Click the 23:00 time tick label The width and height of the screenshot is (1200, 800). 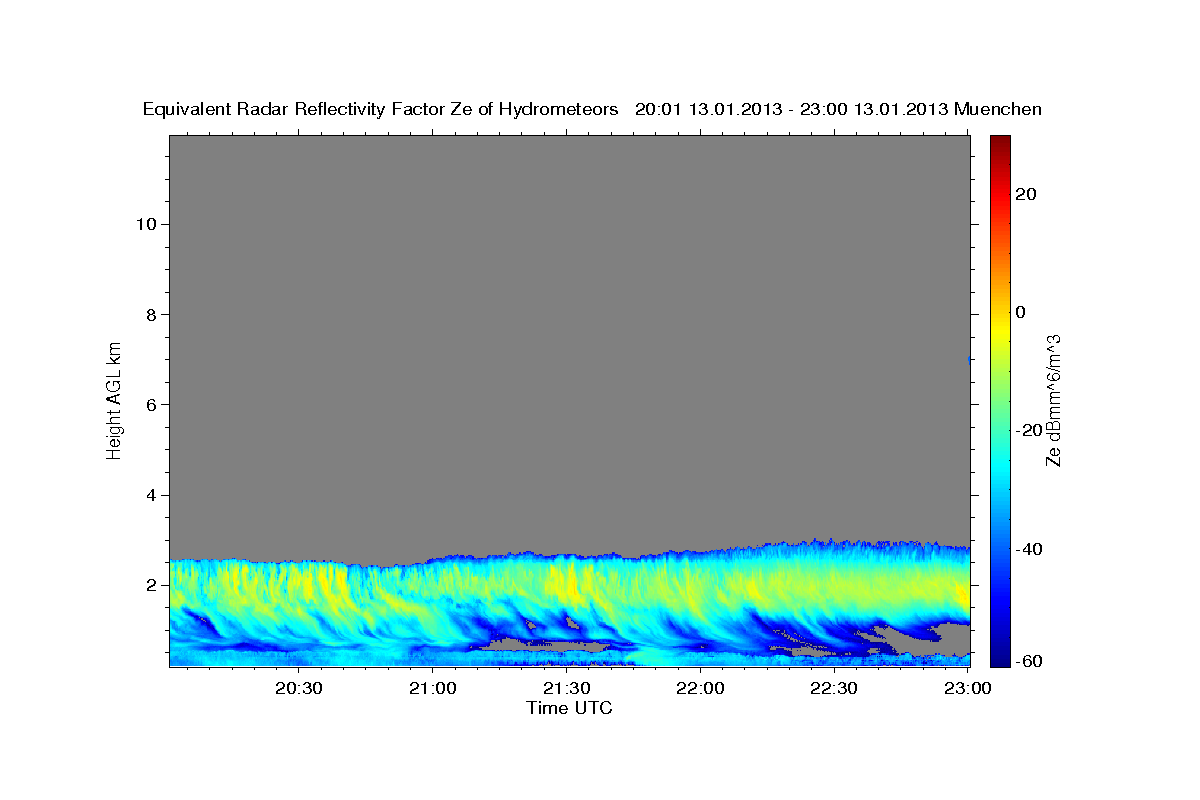click(x=968, y=688)
